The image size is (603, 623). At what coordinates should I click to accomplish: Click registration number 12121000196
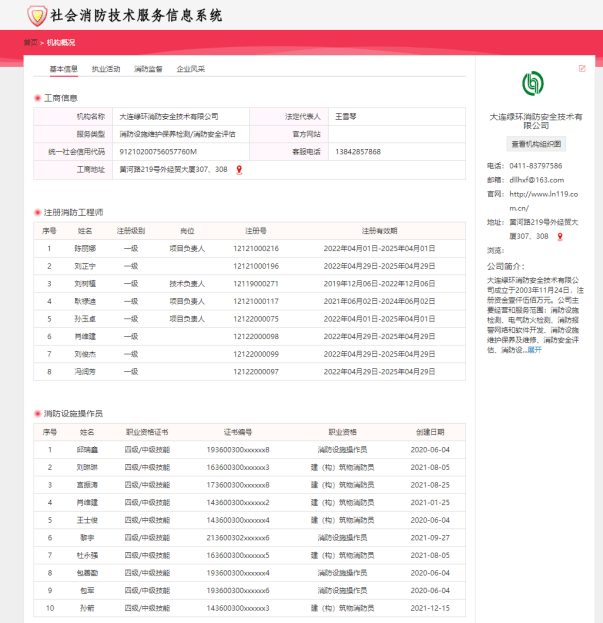pos(256,266)
